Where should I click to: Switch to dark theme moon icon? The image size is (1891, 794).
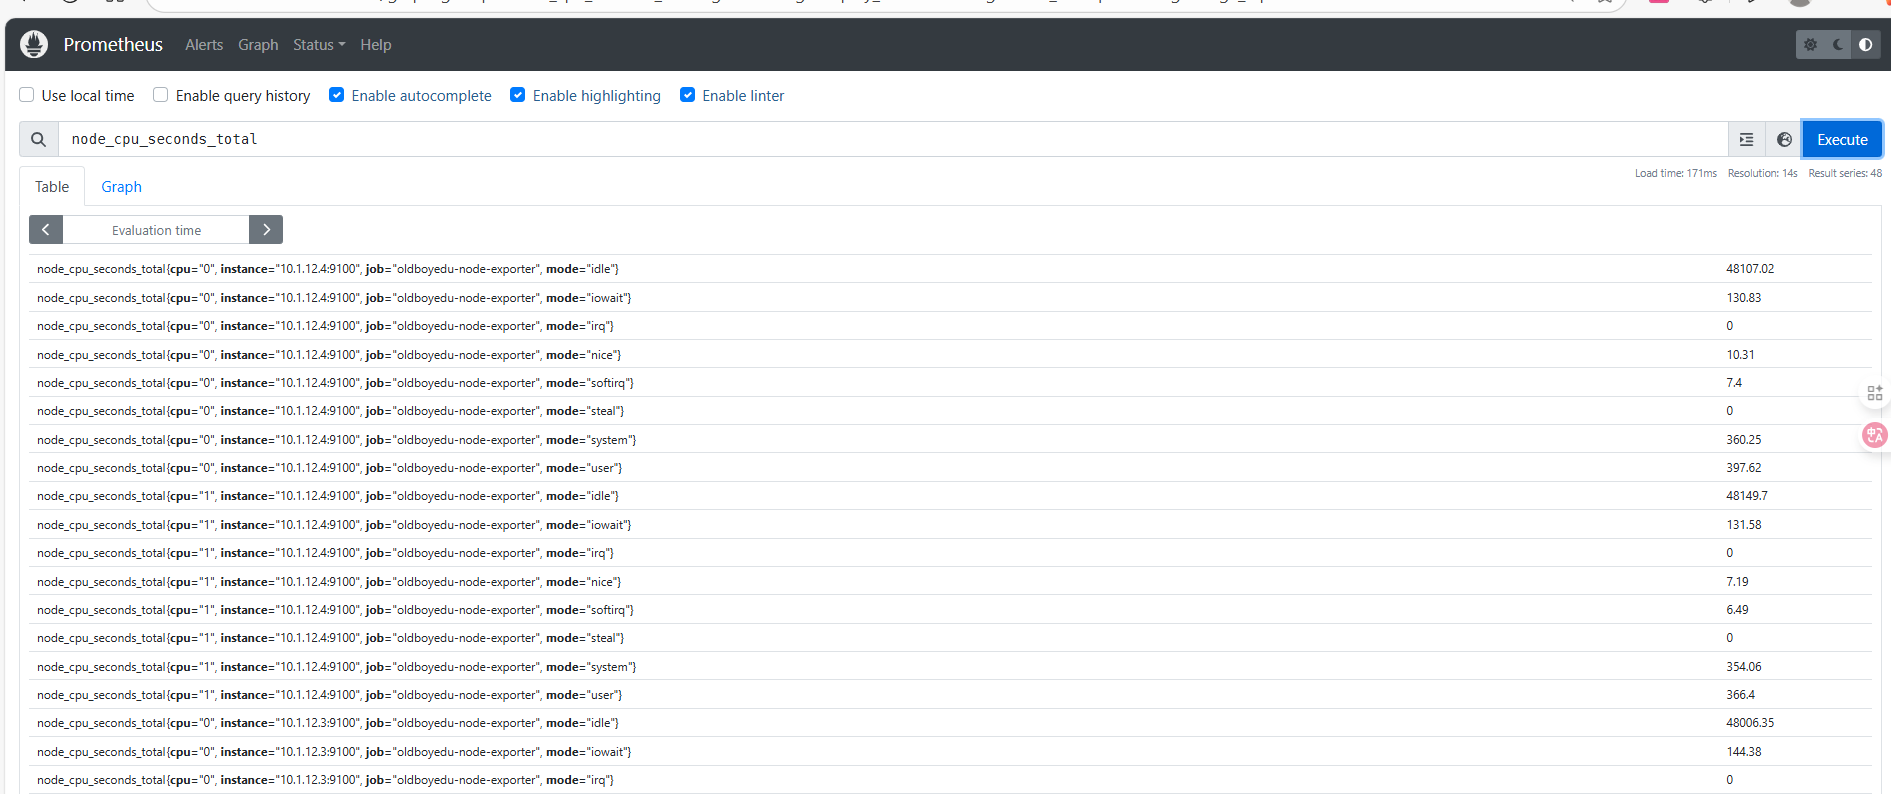[x=1838, y=45]
